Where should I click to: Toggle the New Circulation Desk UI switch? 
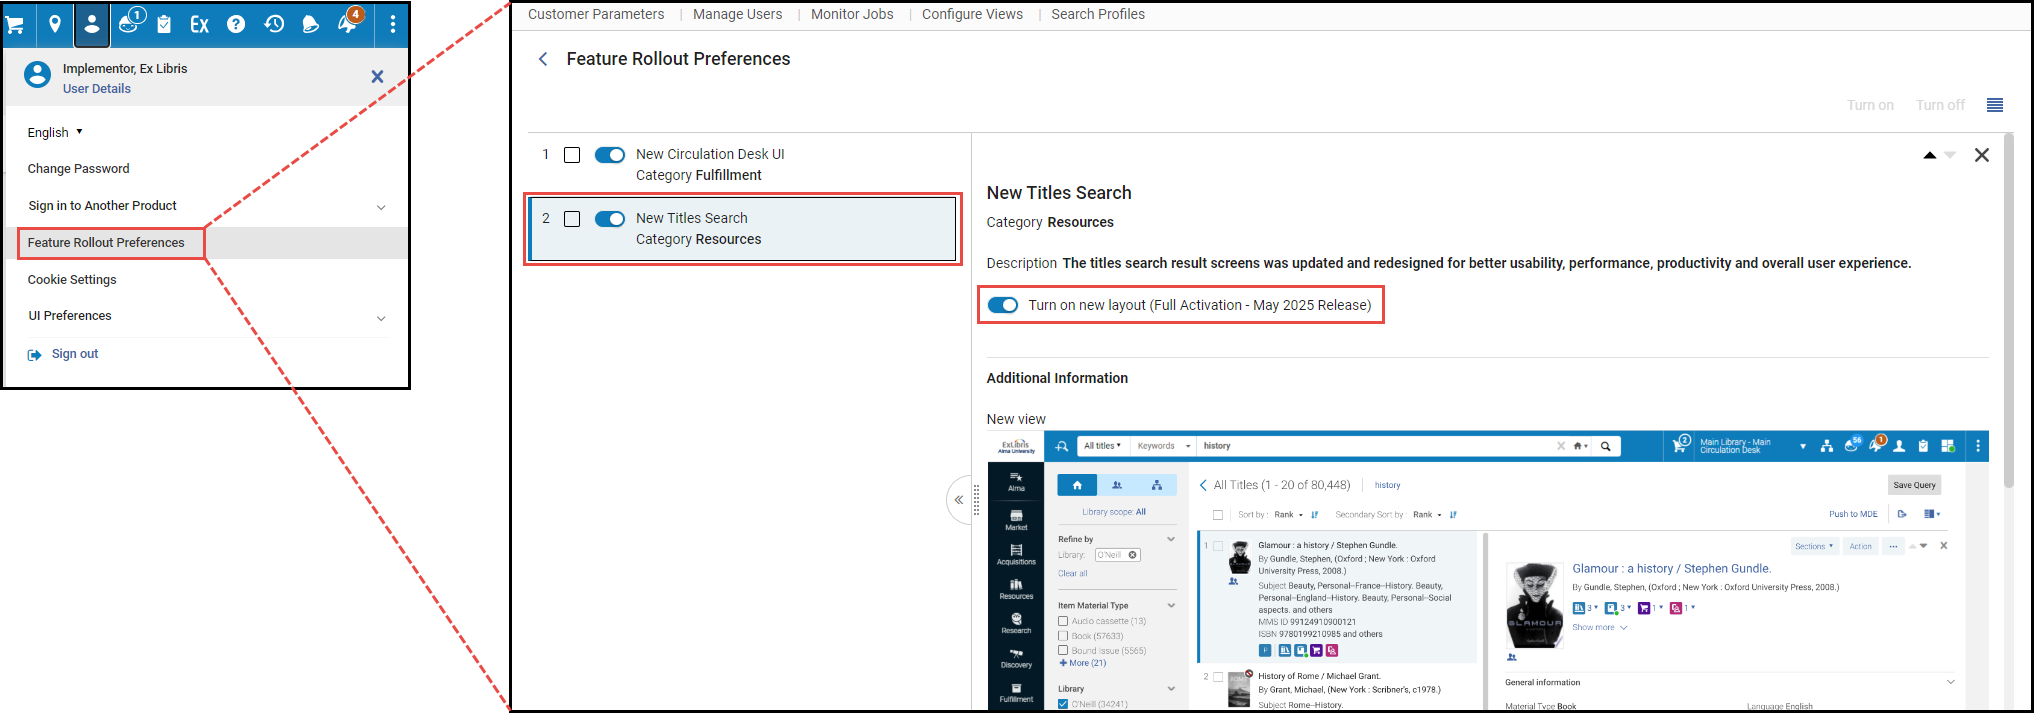point(610,155)
